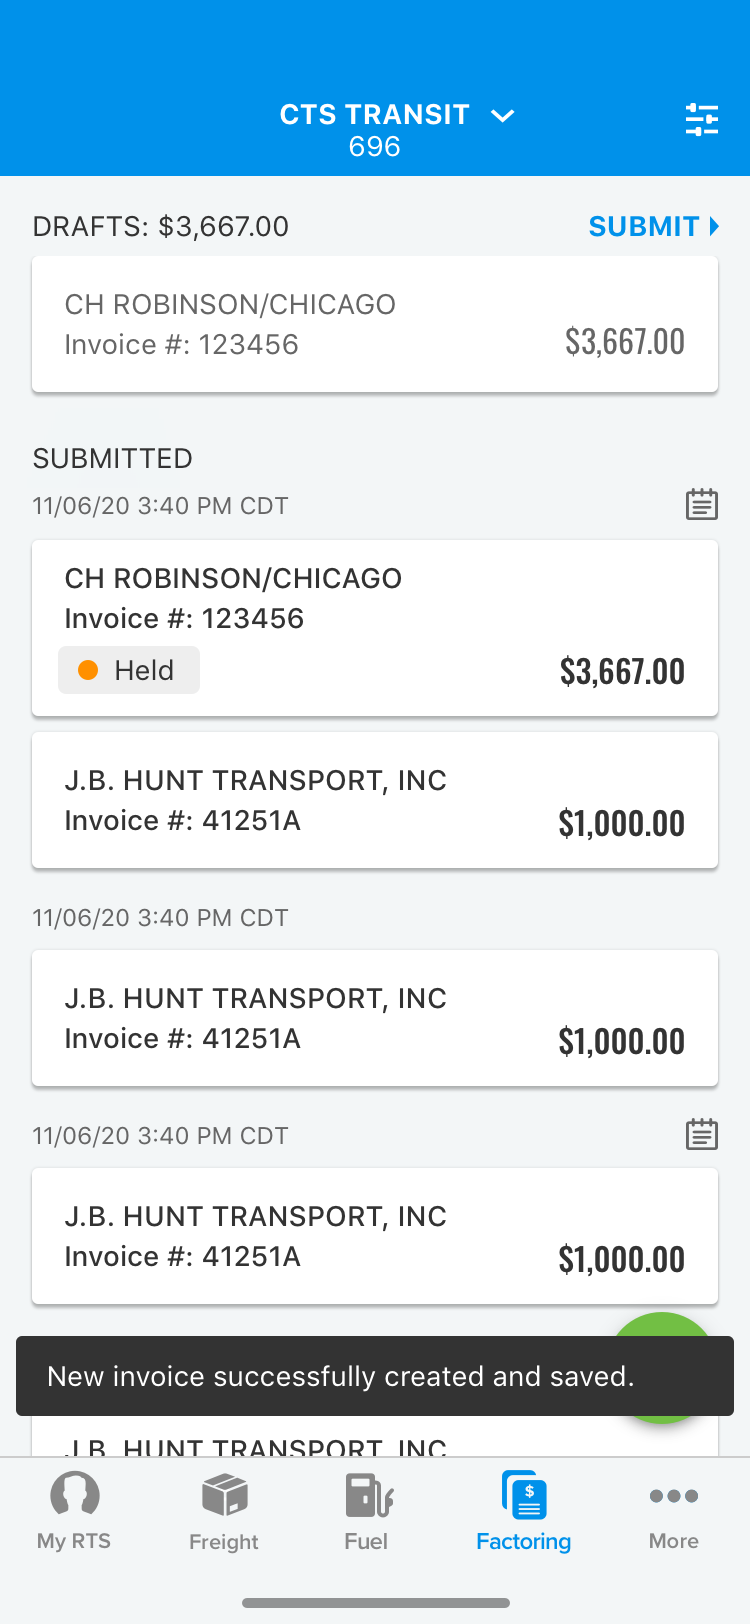The height and width of the screenshot is (1624, 750).
Task: Open the Held CH ROBINSON/CHICAGO invoice
Action: coord(375,628)
